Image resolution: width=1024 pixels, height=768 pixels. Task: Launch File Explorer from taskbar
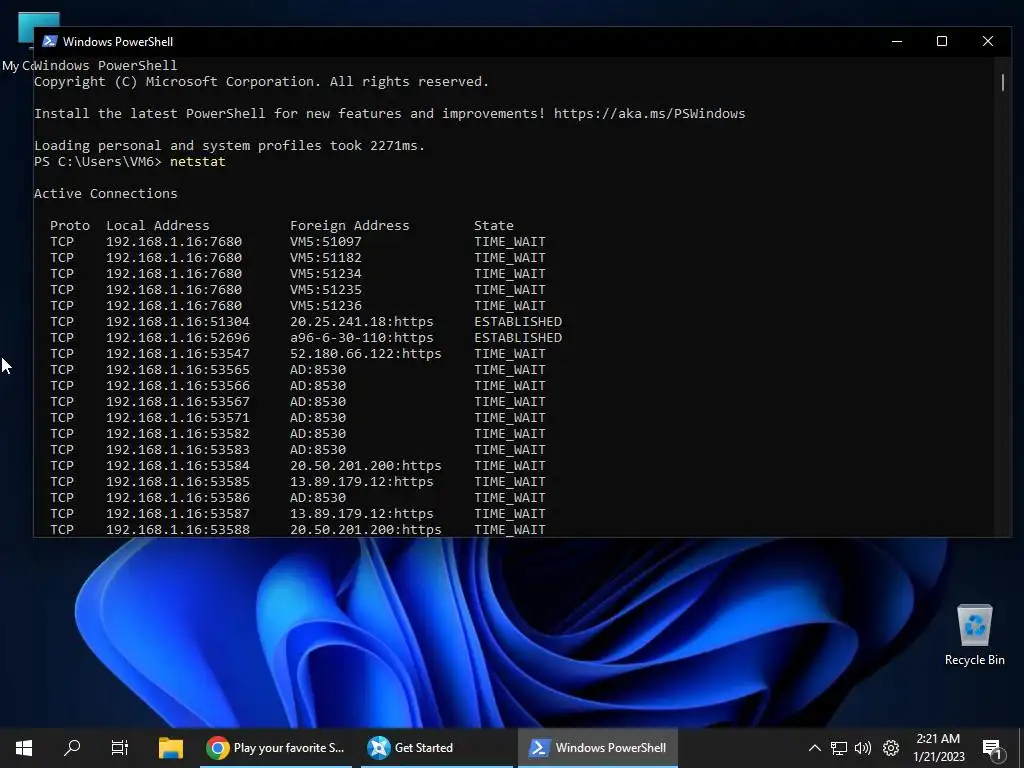click(170, 748)
